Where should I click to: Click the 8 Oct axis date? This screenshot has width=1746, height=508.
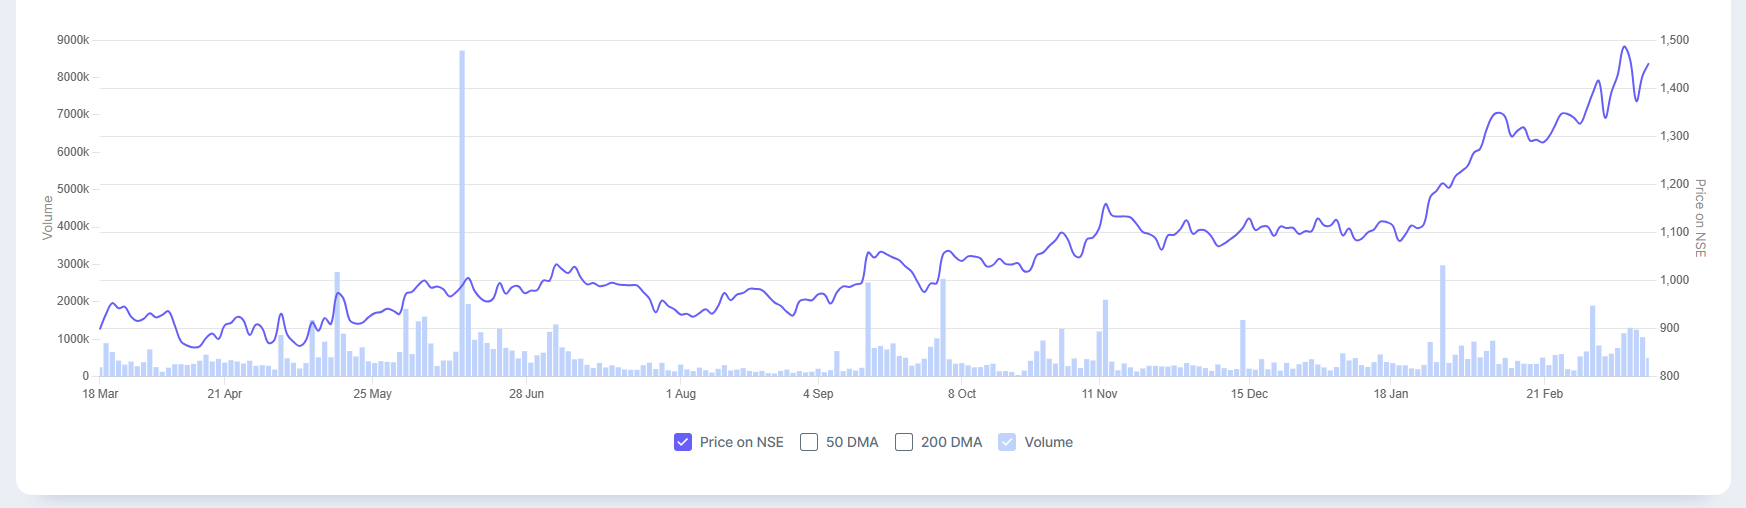click(962, 394)
